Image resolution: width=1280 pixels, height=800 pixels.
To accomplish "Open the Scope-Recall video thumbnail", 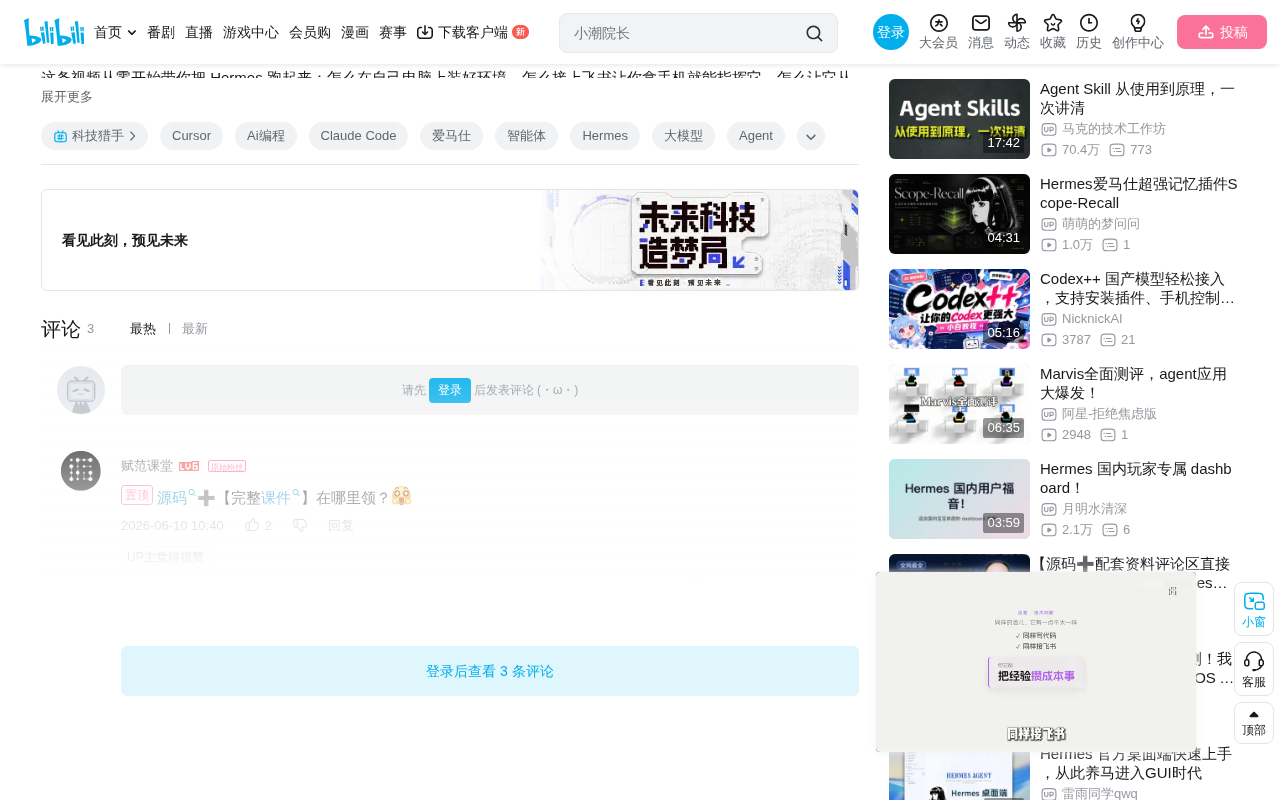I will tap(959, 214).
